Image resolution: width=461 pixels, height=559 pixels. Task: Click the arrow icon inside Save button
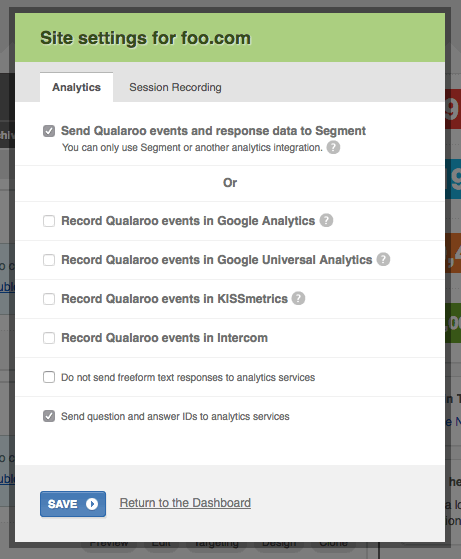coord(92,504)
